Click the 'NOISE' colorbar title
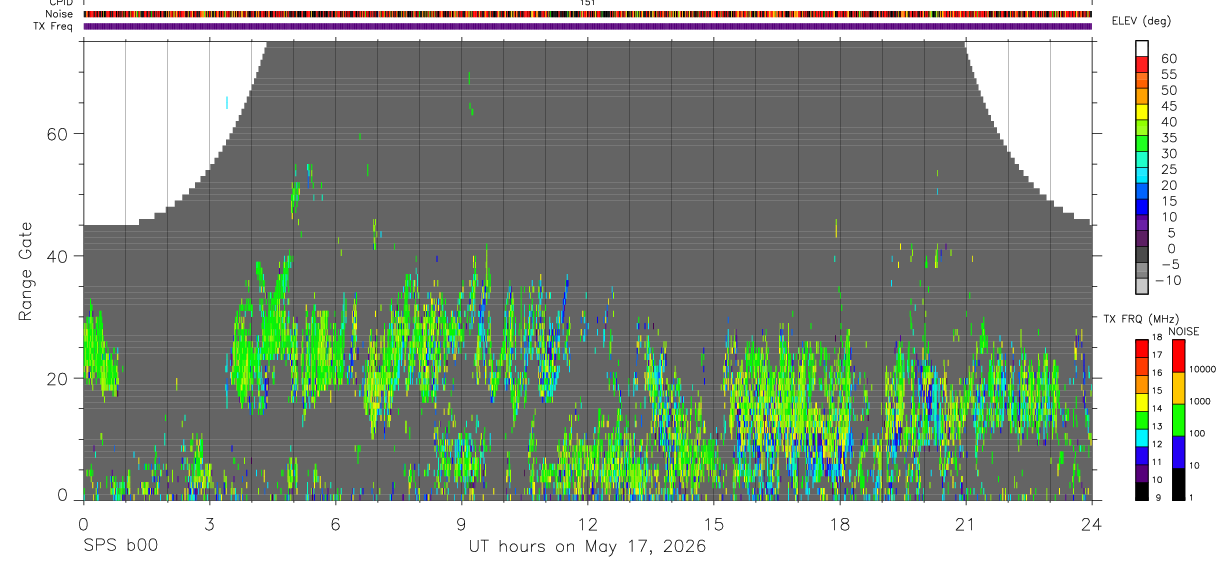 [1183, 331]
